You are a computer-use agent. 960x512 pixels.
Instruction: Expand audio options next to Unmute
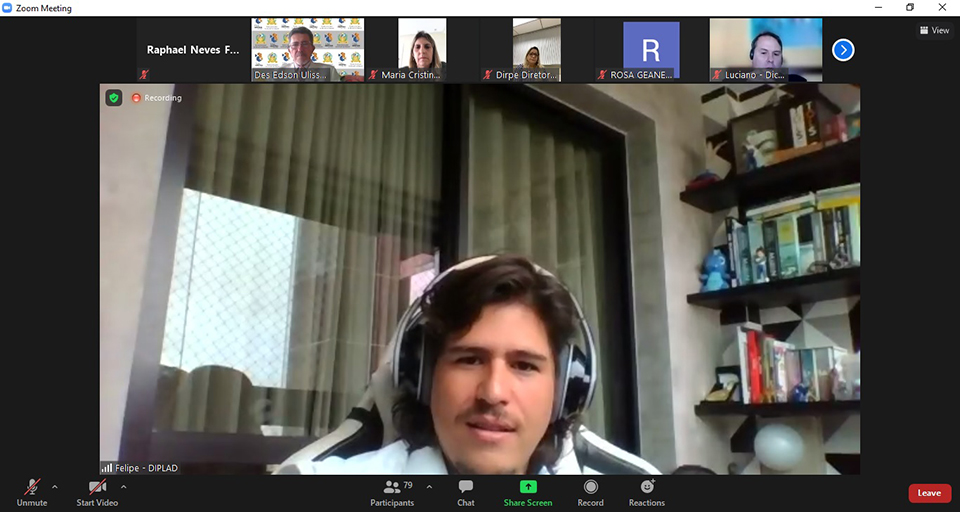point(54,487)
